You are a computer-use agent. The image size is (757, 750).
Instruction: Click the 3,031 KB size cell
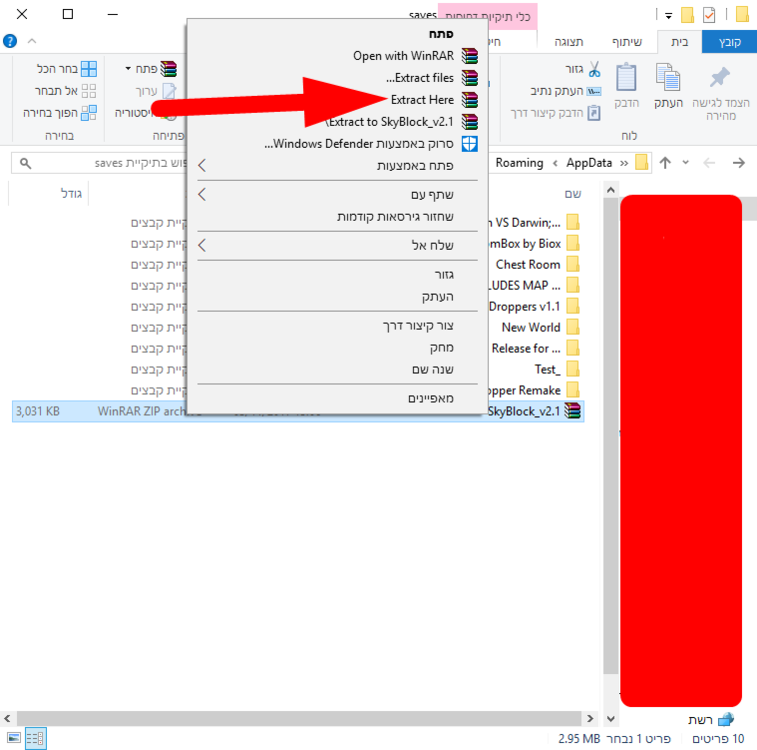[x=38, y=411]
